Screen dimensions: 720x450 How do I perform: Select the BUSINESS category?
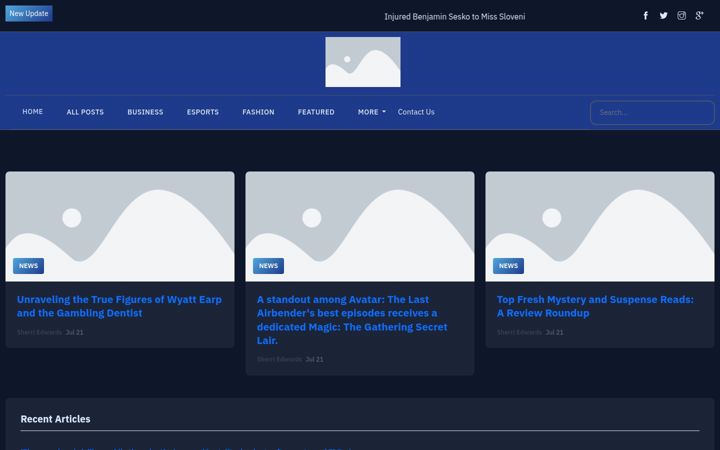(145, 112)
